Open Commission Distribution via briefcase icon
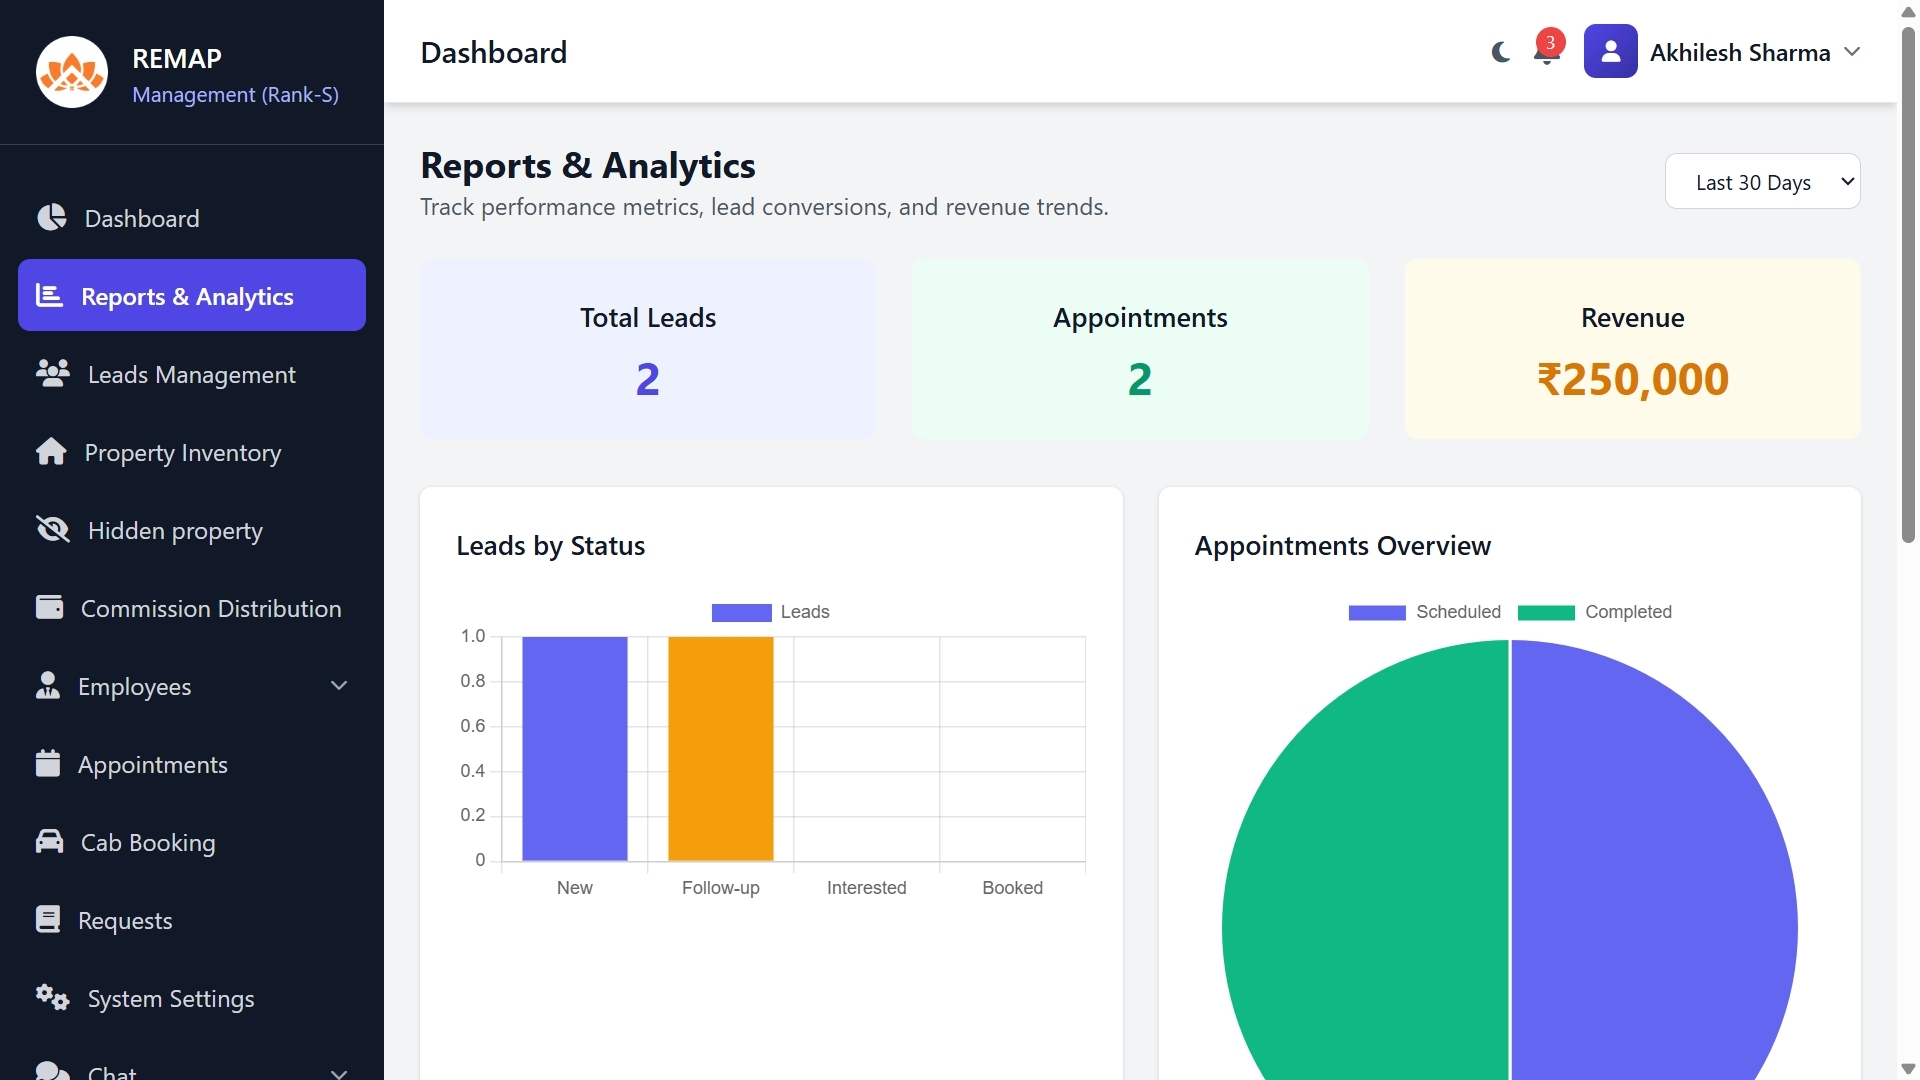 51,607
